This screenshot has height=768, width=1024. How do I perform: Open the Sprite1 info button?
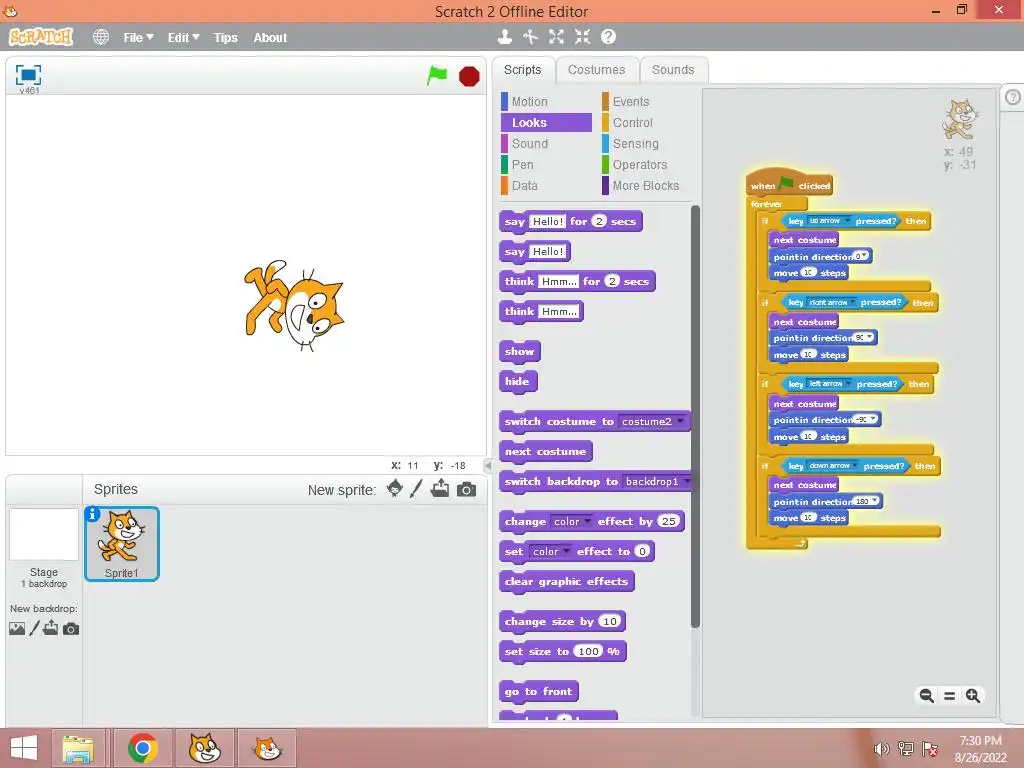pyautogui.click(x=93, y=514)
